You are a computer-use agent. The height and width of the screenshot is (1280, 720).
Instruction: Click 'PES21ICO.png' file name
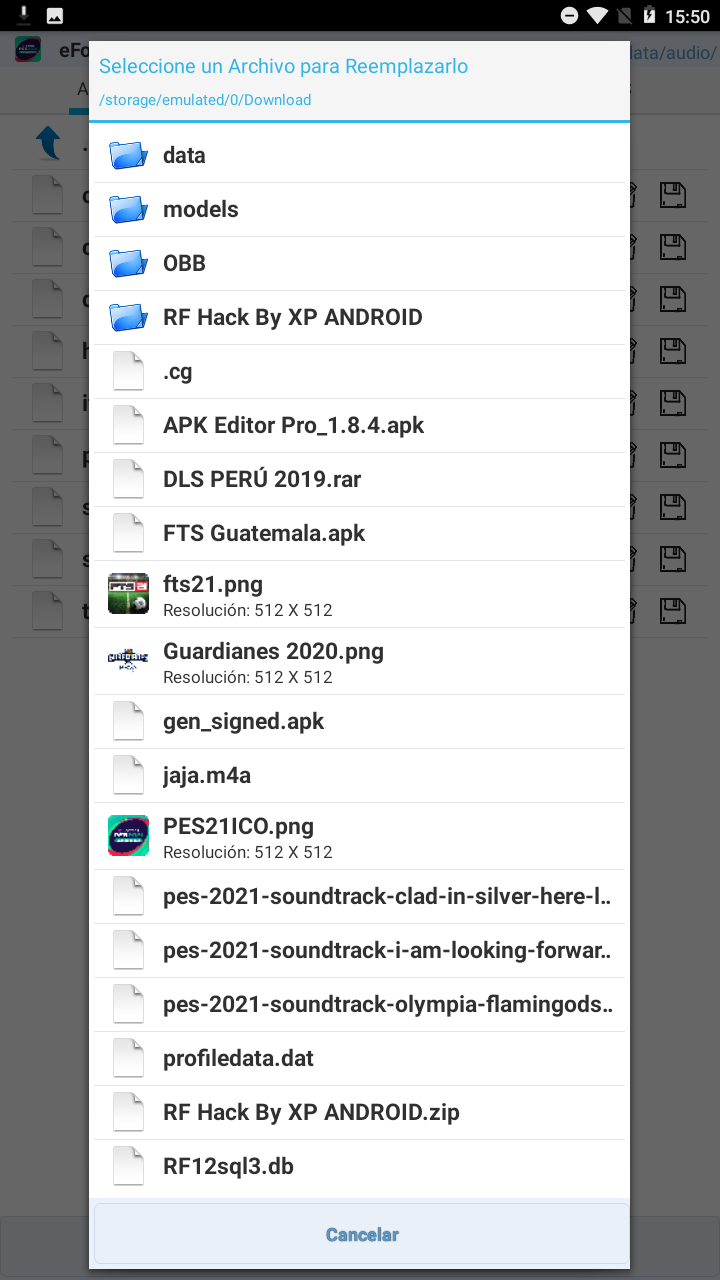[x=238, y=827]
